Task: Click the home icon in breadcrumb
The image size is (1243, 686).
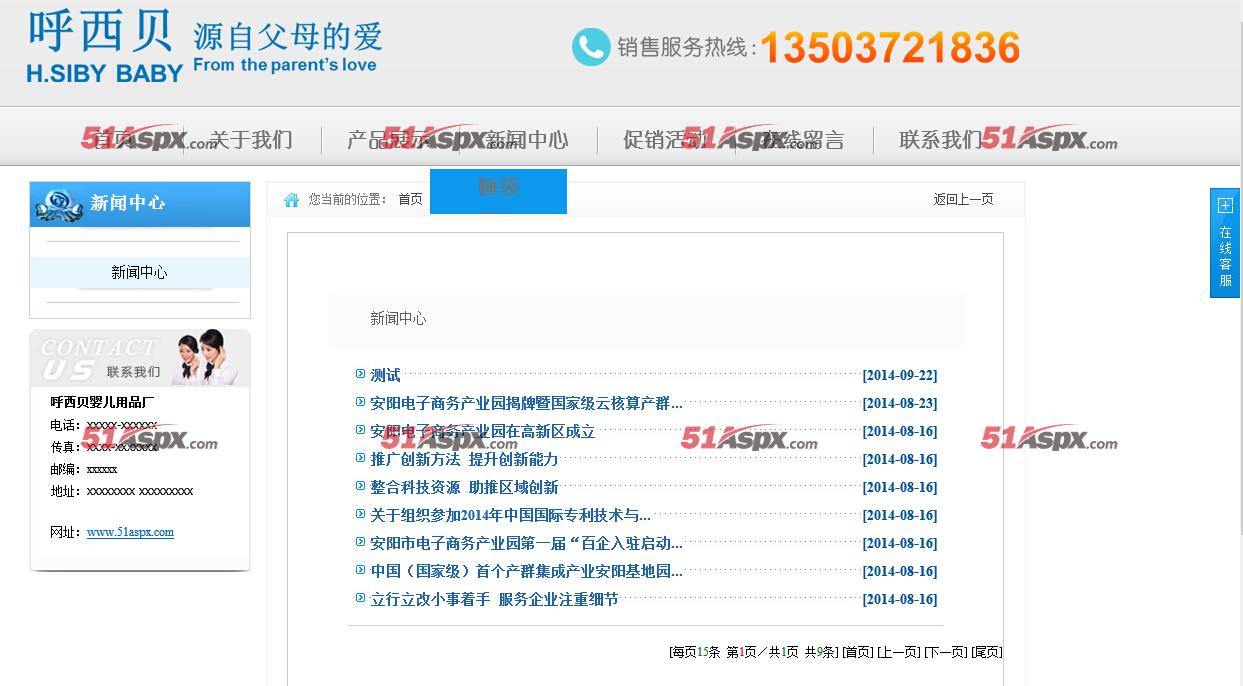Action: (x=291, y=200)
